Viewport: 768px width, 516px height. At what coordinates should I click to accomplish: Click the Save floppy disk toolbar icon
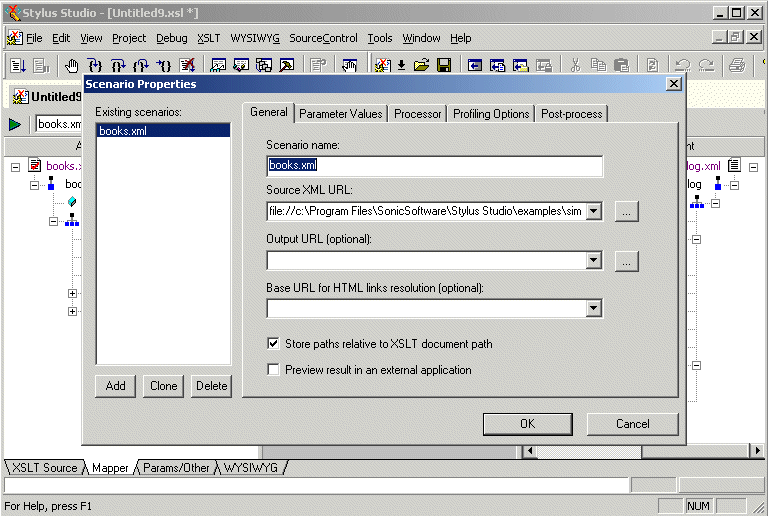click(443, 66)
